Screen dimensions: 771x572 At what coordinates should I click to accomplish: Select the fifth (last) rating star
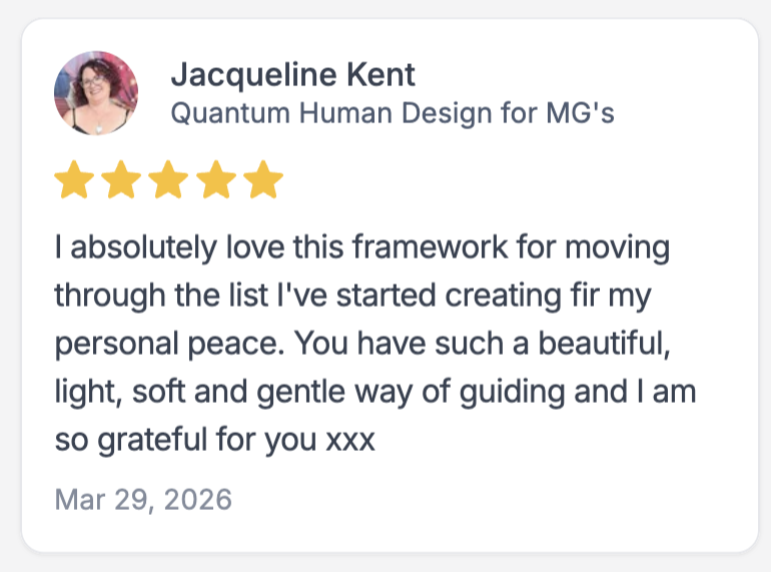tap(264, 181)
